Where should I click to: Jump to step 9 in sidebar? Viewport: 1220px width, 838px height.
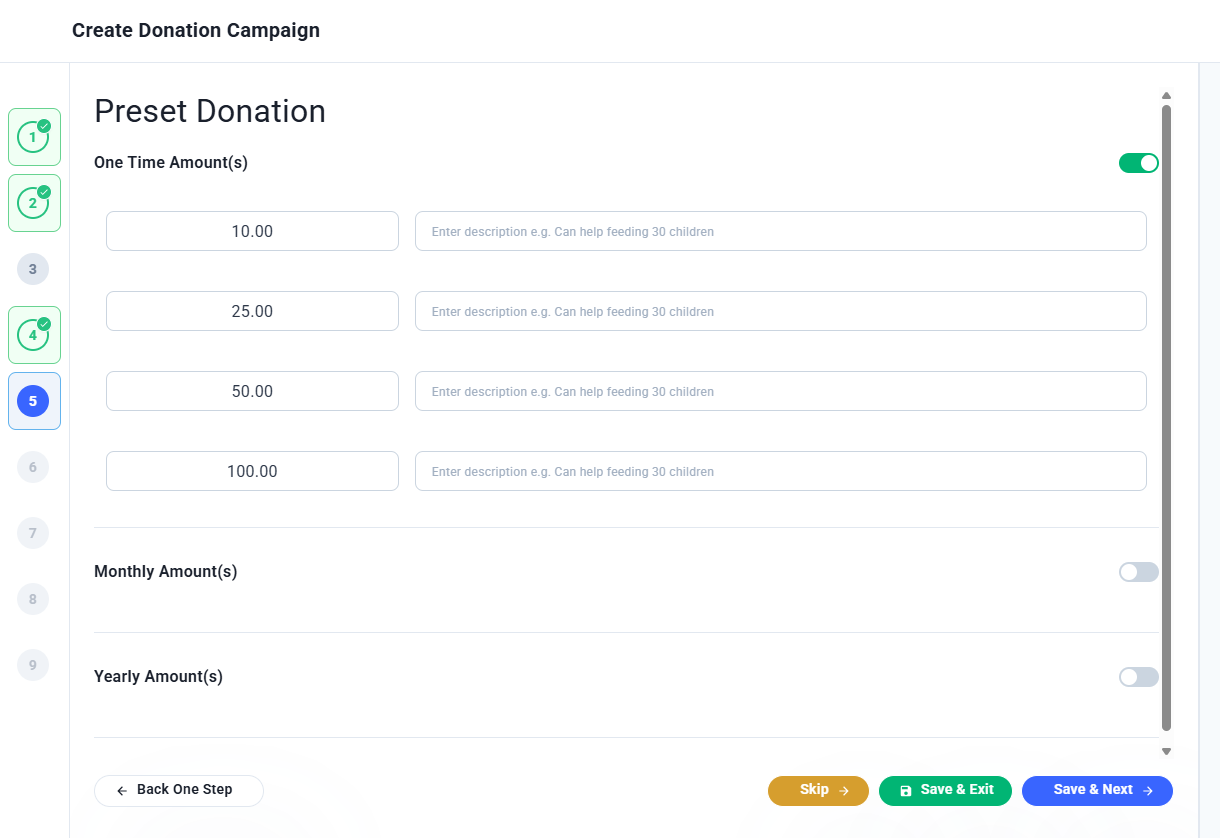pyautogui.click(x=33, y=665)
